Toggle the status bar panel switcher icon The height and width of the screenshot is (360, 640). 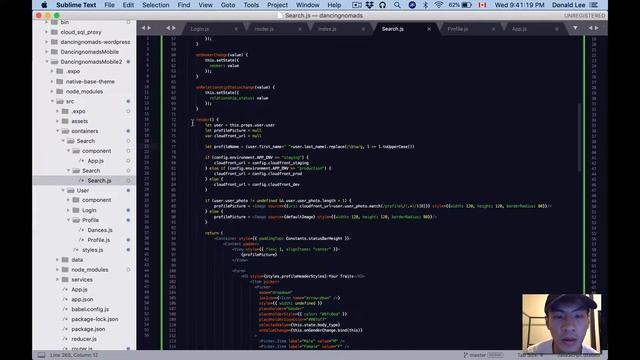(x=41, y=355)
